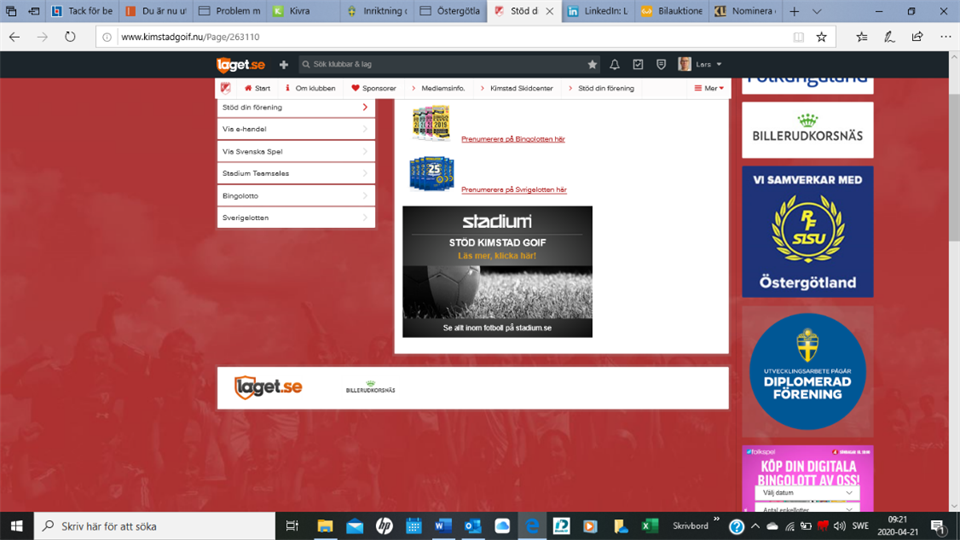Click the Stadium Stöd Kimstad GOIF banner

tap(497, 271)
